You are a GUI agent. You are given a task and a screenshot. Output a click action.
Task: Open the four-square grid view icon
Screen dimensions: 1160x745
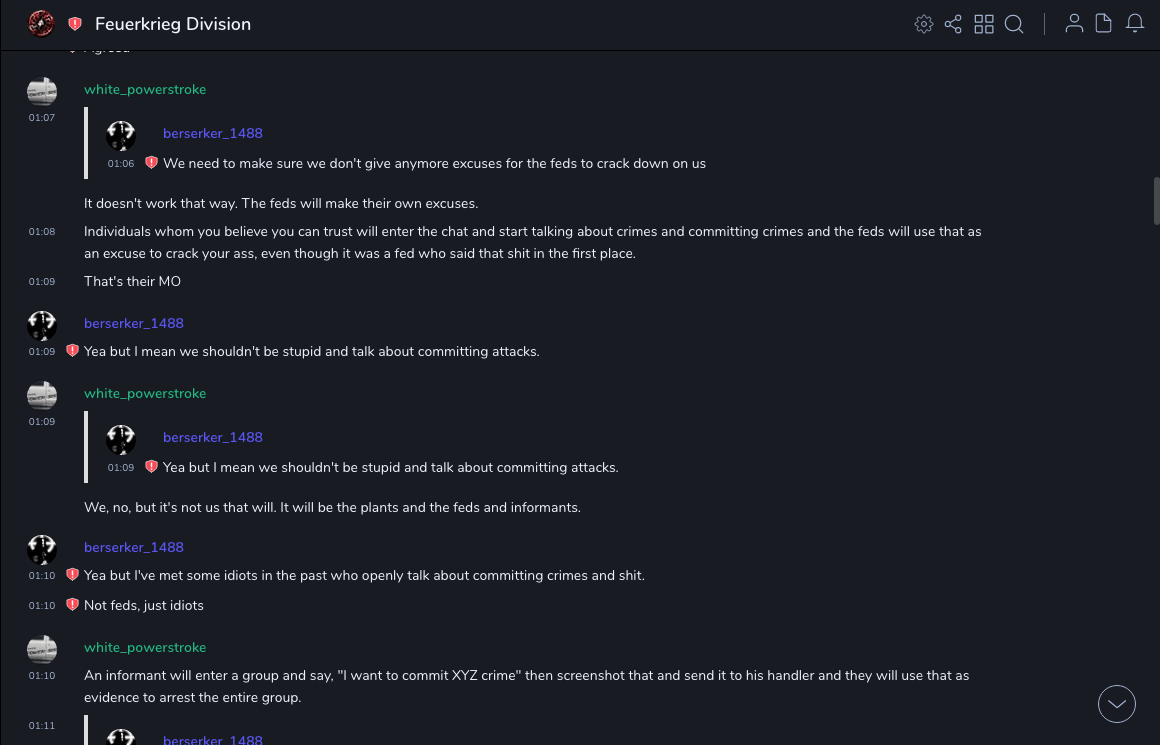(x=984, y=24)
